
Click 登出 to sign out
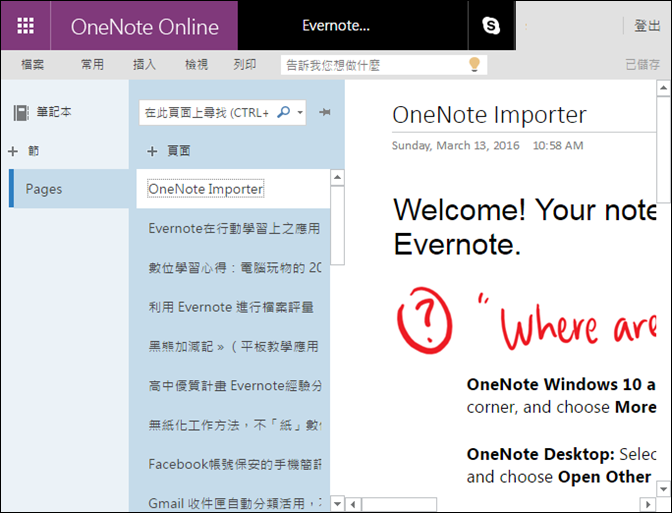[647, 26]
